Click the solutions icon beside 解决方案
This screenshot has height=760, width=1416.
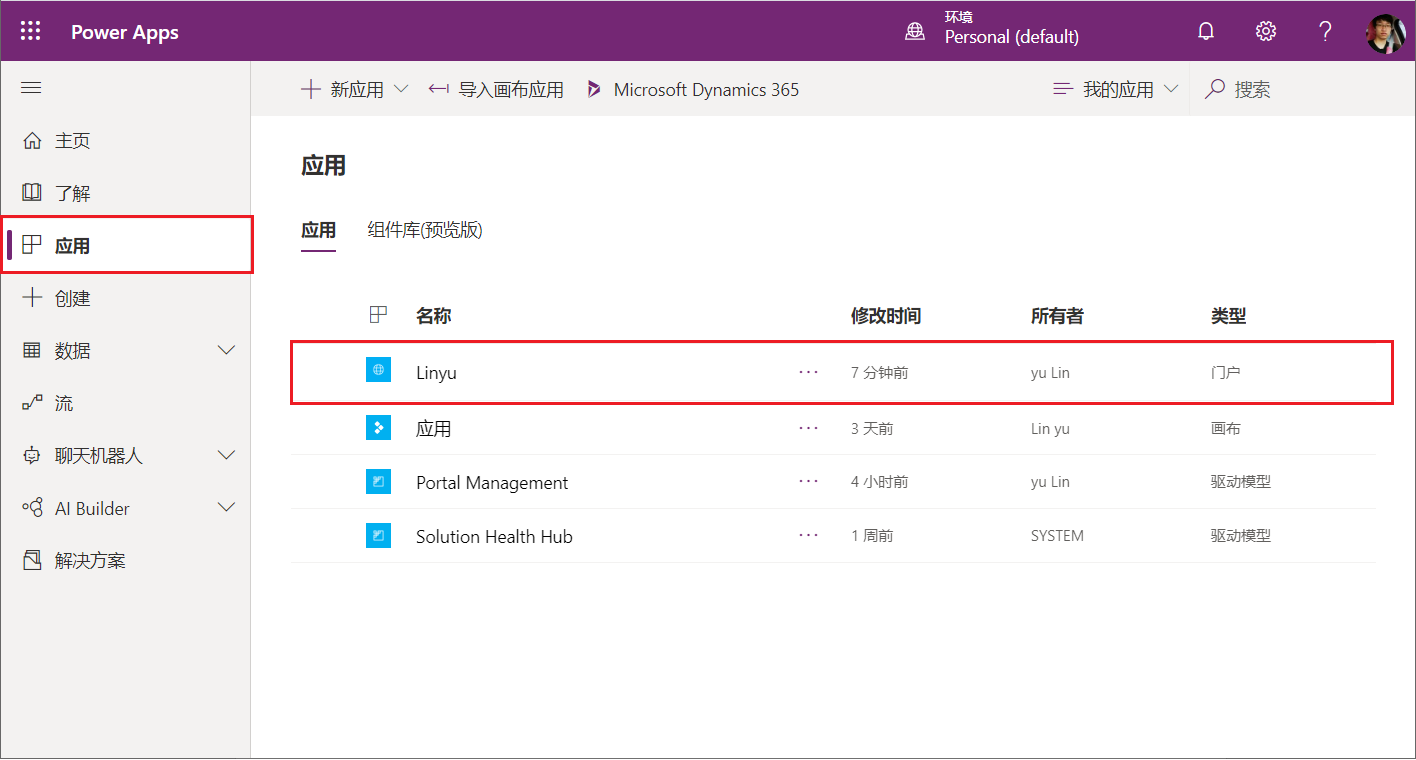click(32, 560)
